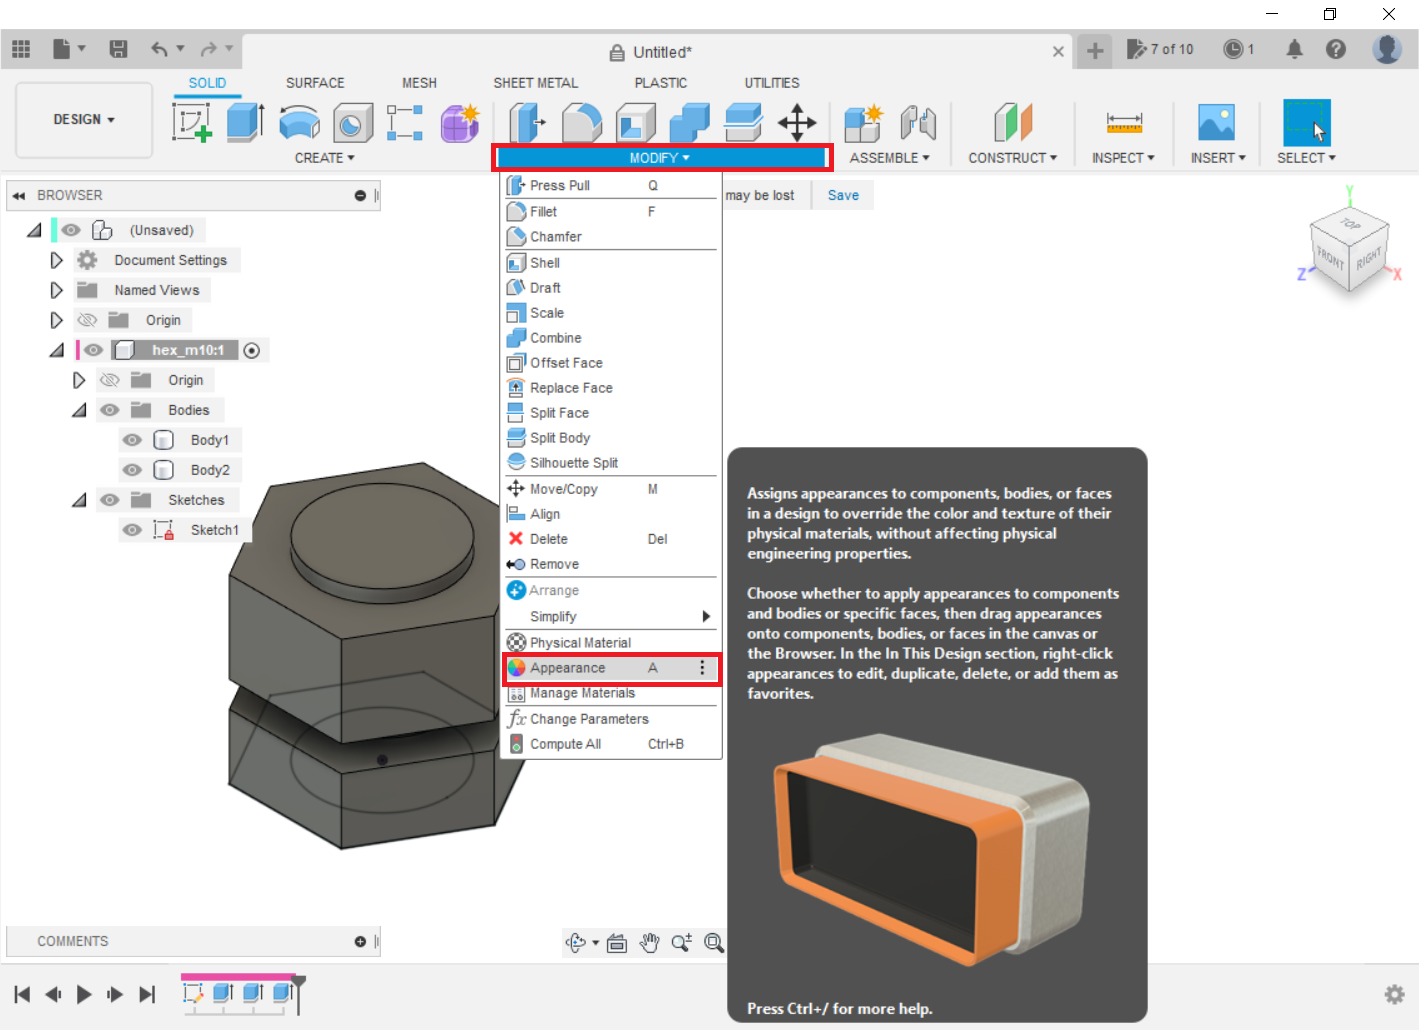Expand the Document Settings tree node

coord(57,260)
